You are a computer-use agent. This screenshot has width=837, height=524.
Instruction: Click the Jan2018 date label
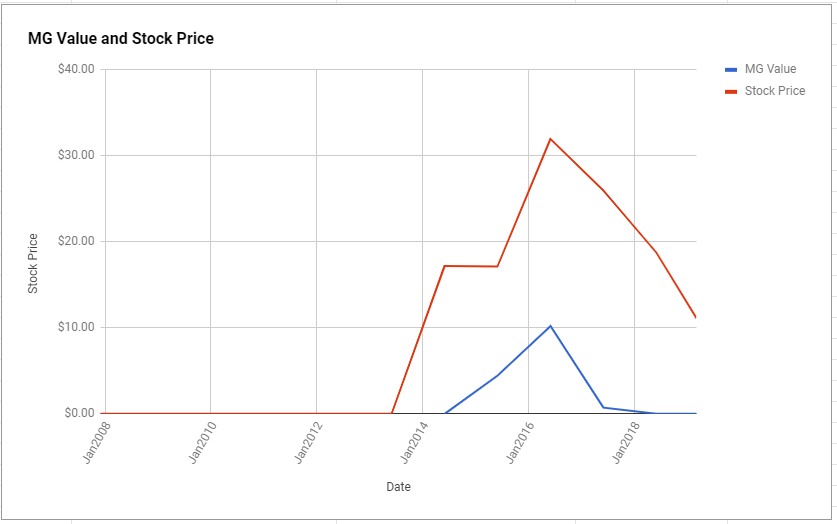626,442
